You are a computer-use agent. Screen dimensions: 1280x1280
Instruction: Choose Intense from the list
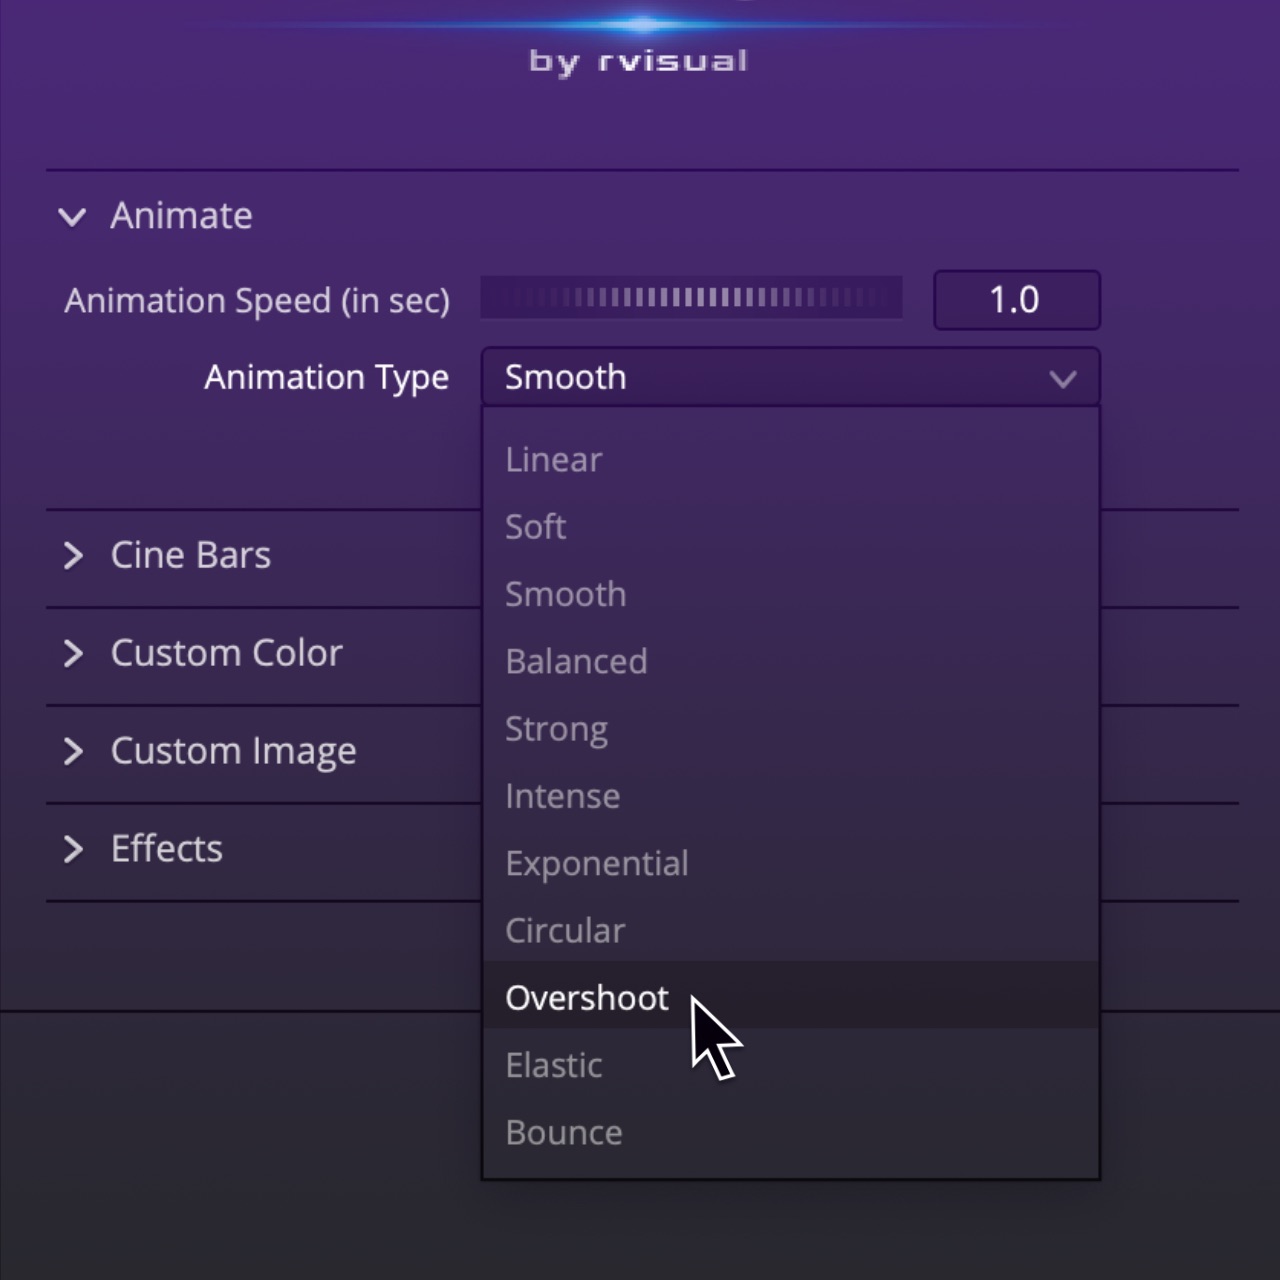[x=563, y=797]
